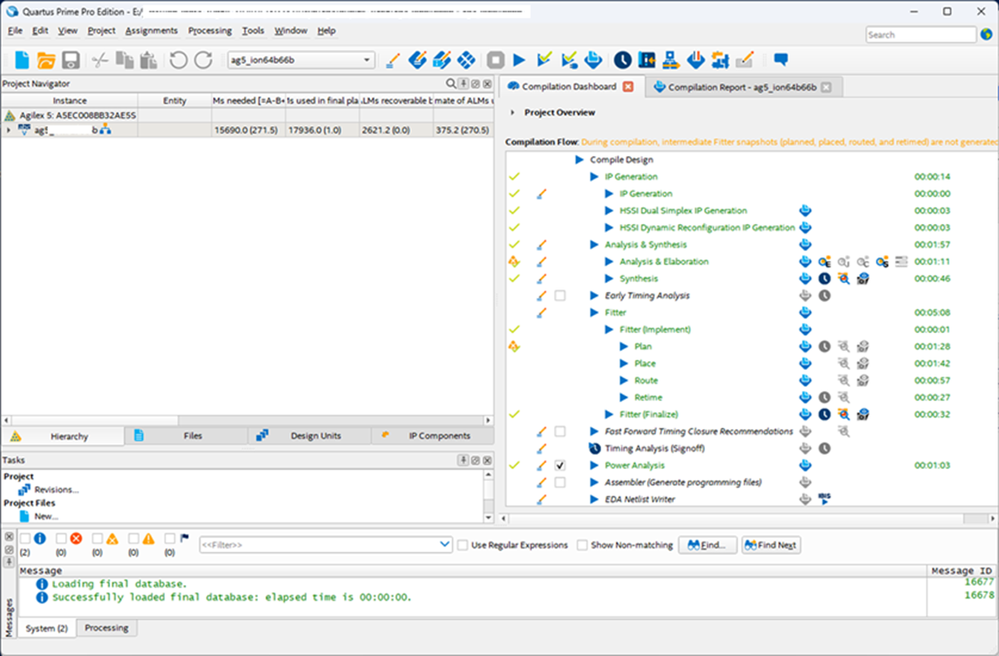Click the Find... button
999x656 pixels.
click(708, 545)
